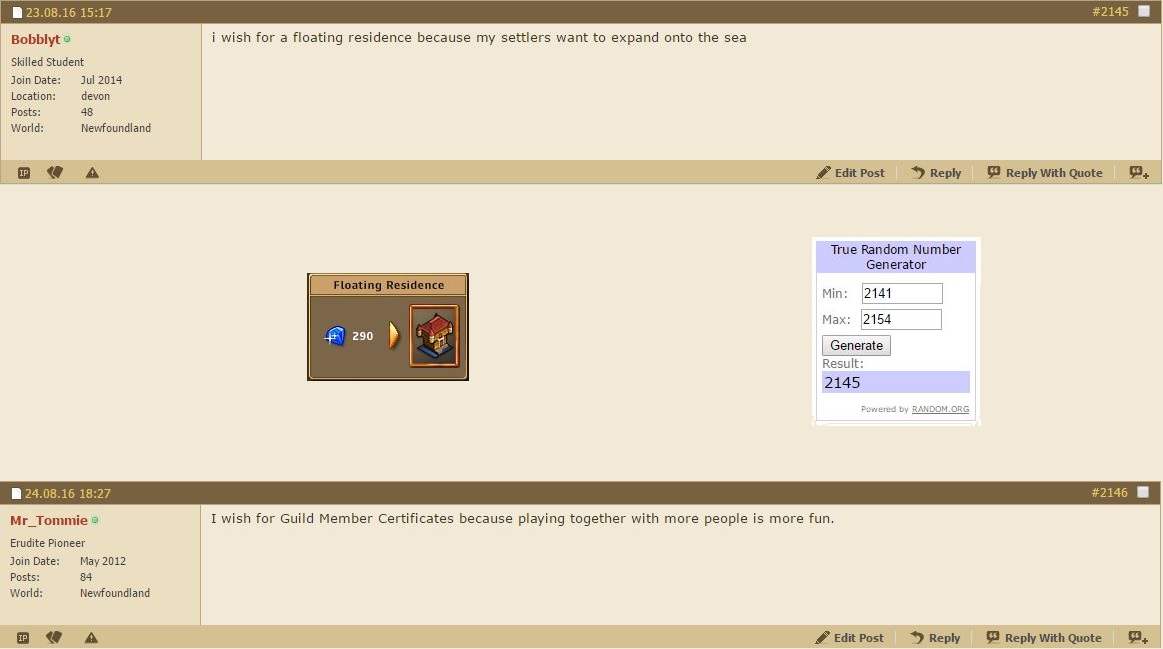The height and width of the screenshot is (649, 1163).
Task: Click Mr_Tommie's post count 84
Action: click(86, 578)
